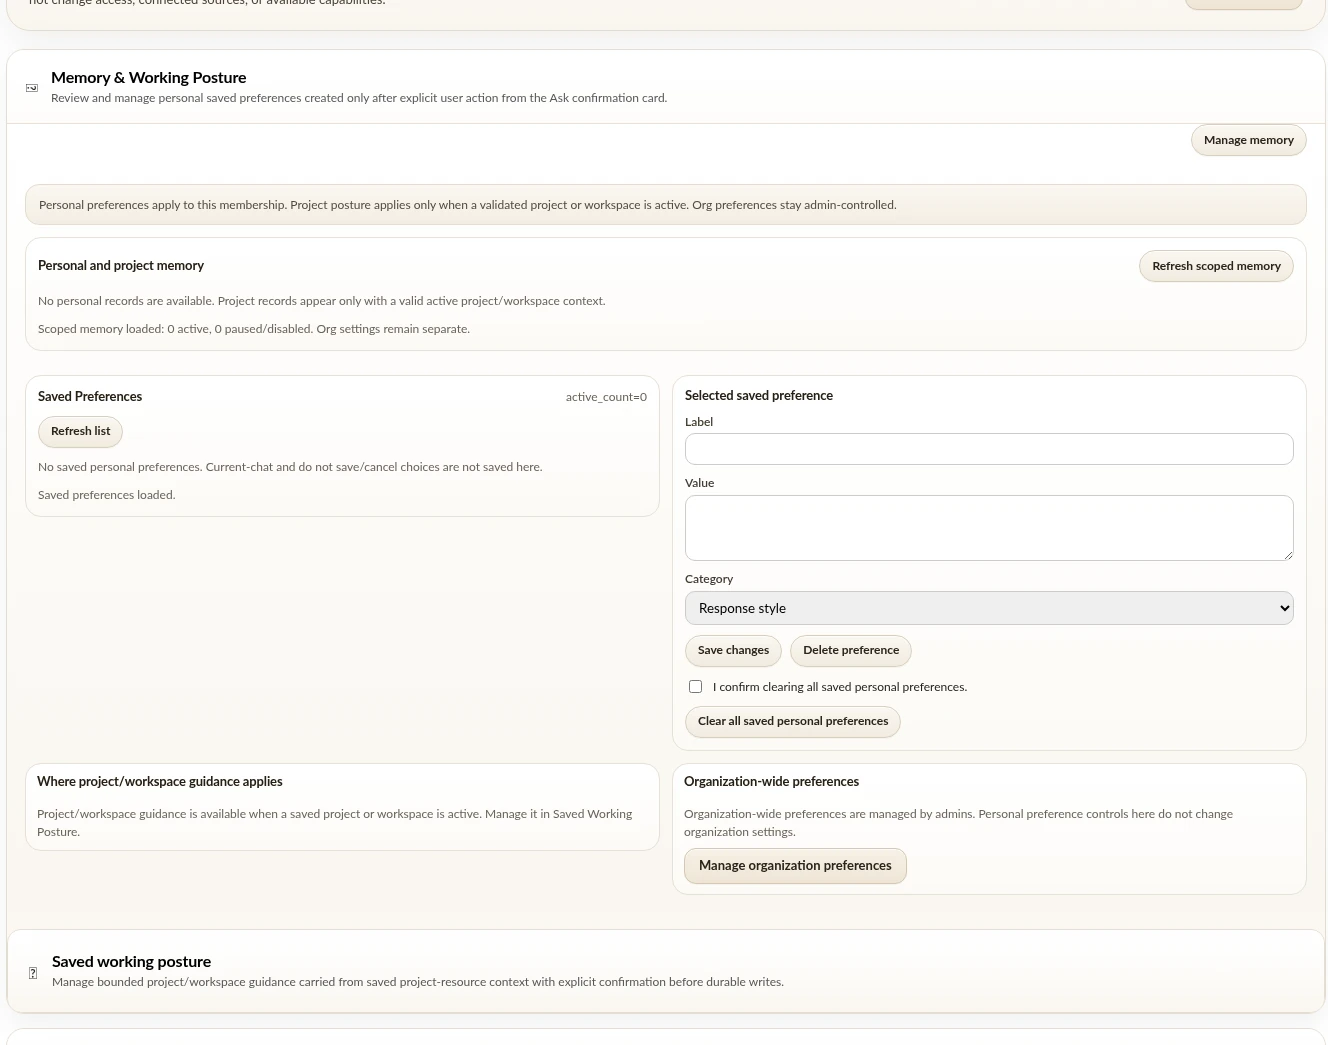Delete the selected preference
The height and width of the screenshot is (1045, 1328).
click(x=851, y=651)
